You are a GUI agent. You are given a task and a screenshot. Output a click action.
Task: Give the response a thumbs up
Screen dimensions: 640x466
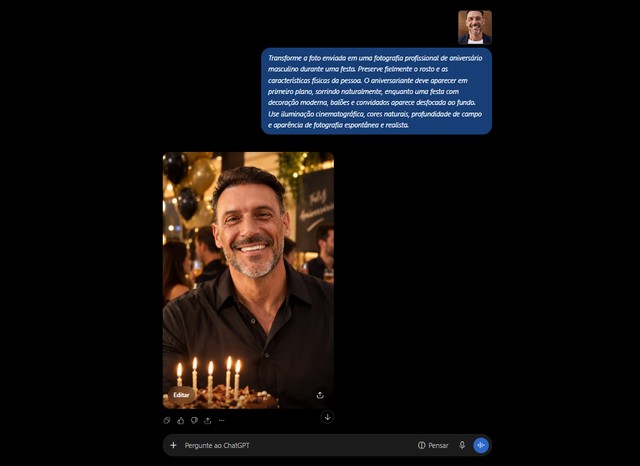tap(181, 420)
